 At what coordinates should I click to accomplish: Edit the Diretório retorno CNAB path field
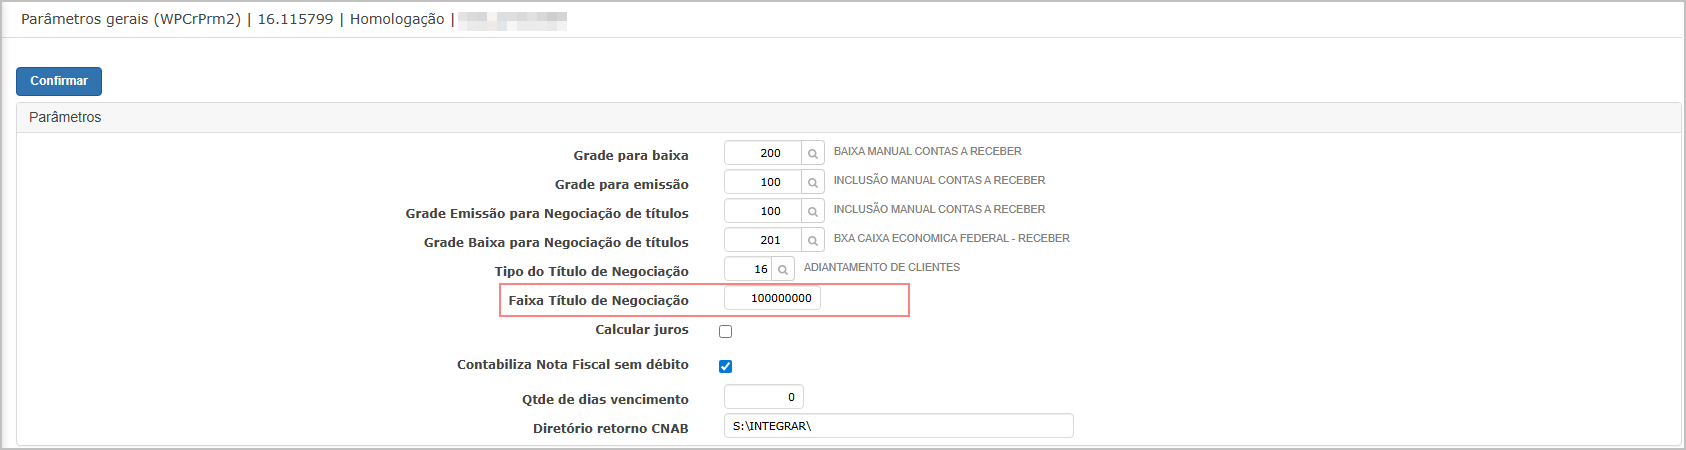[x=899, y=426]
